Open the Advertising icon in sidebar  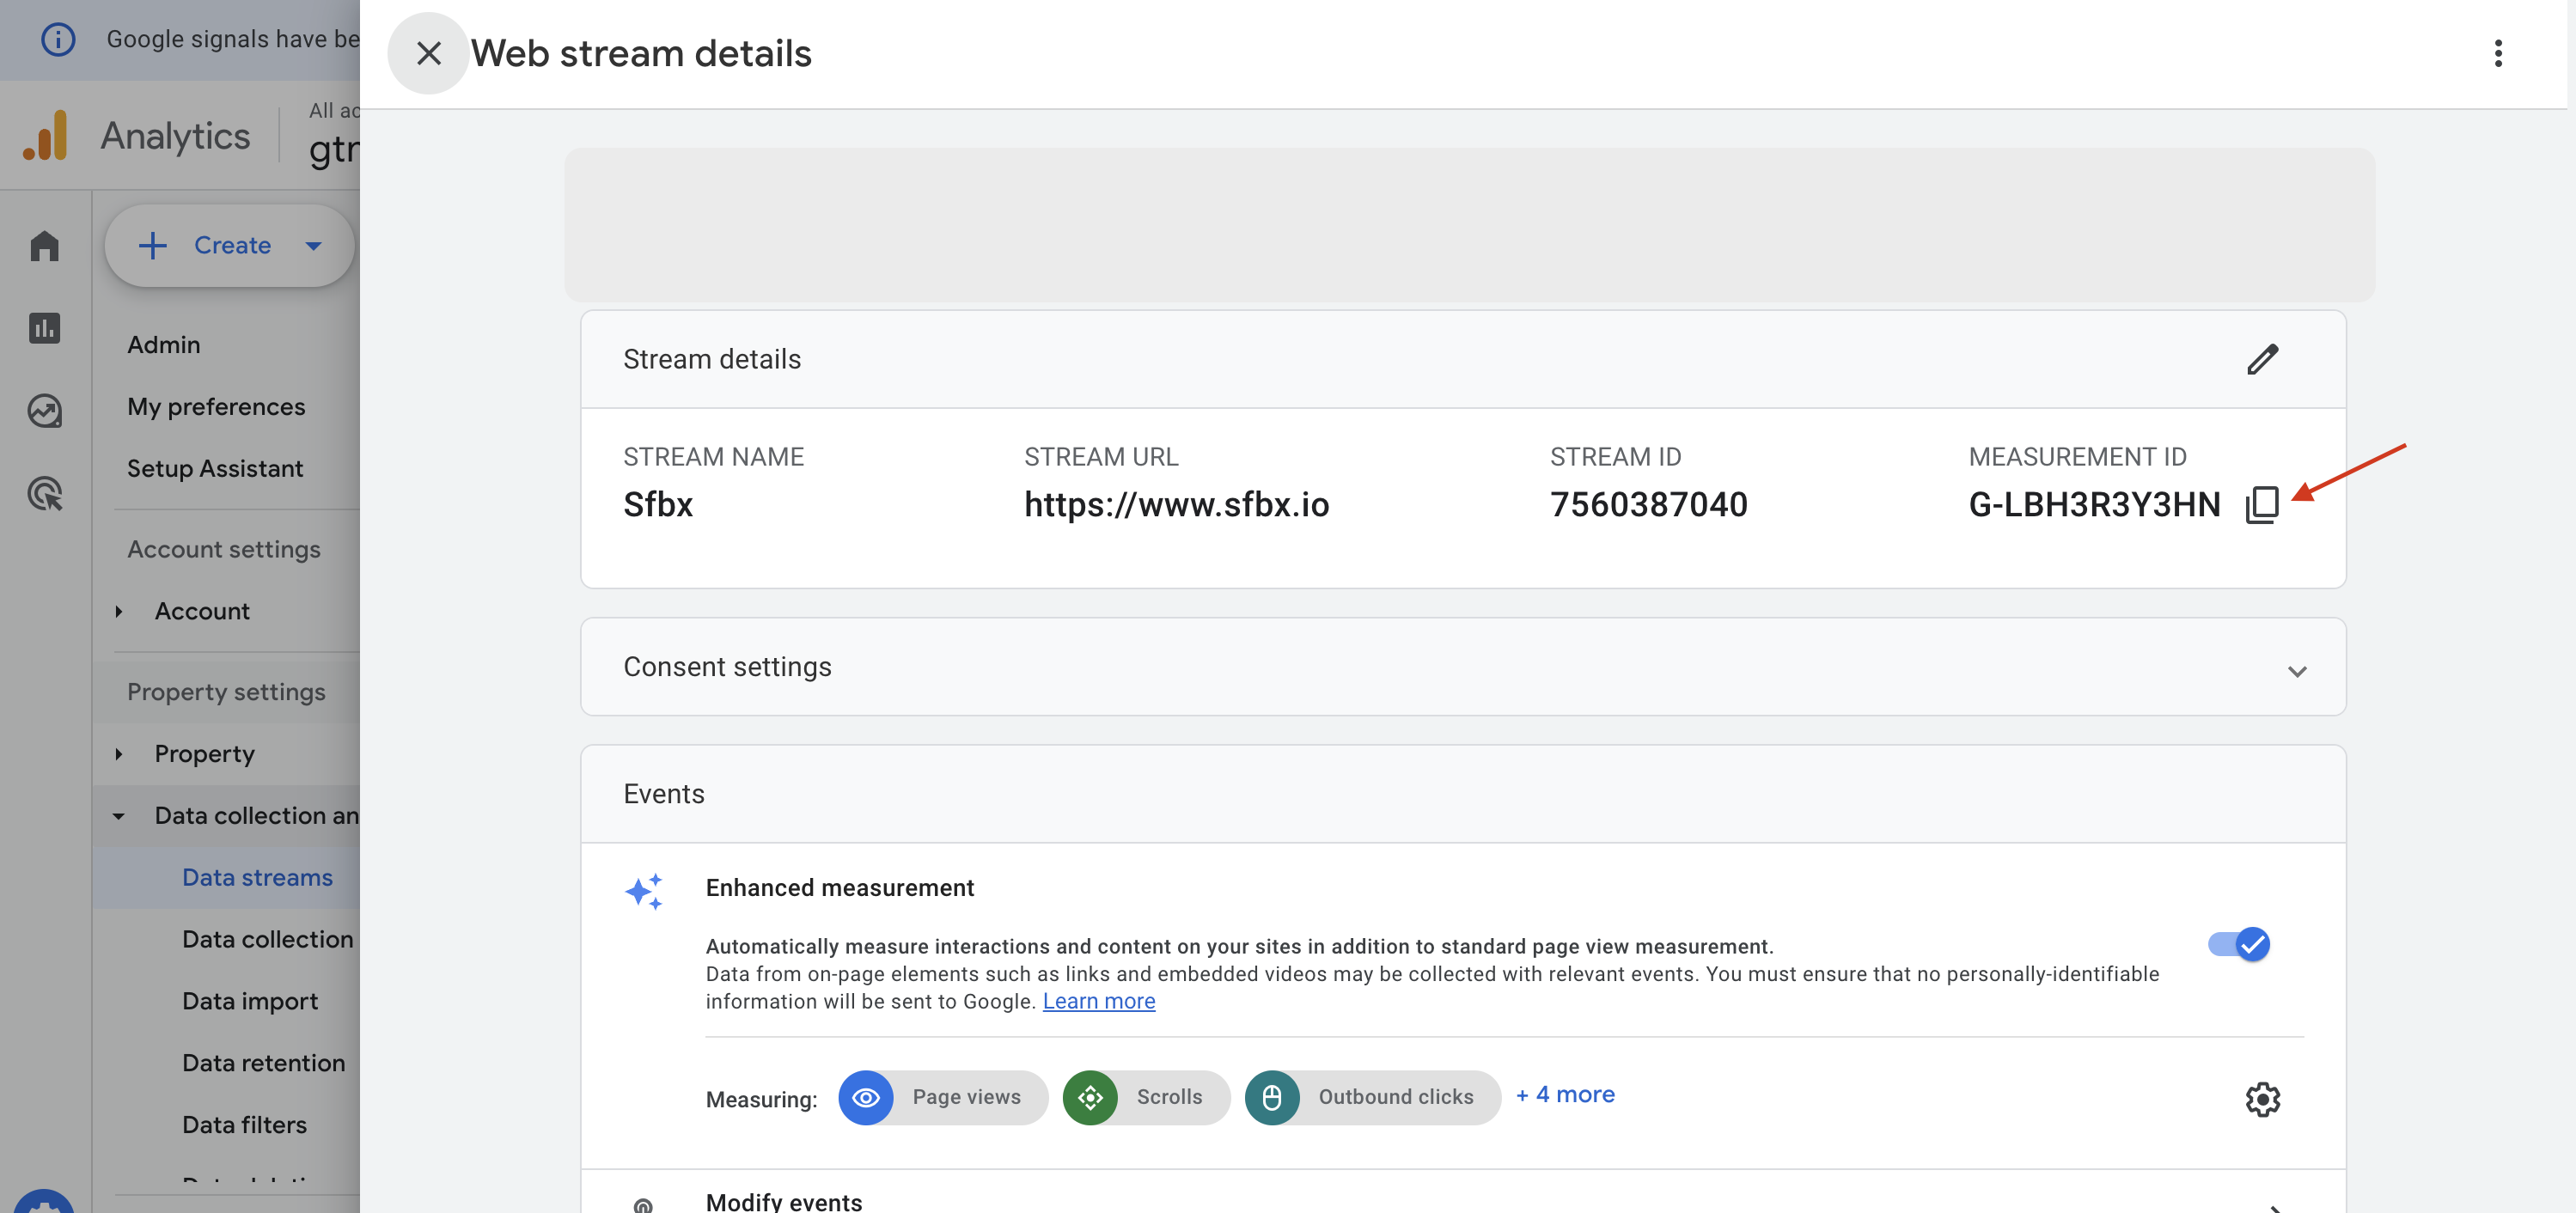coord(45,493)
